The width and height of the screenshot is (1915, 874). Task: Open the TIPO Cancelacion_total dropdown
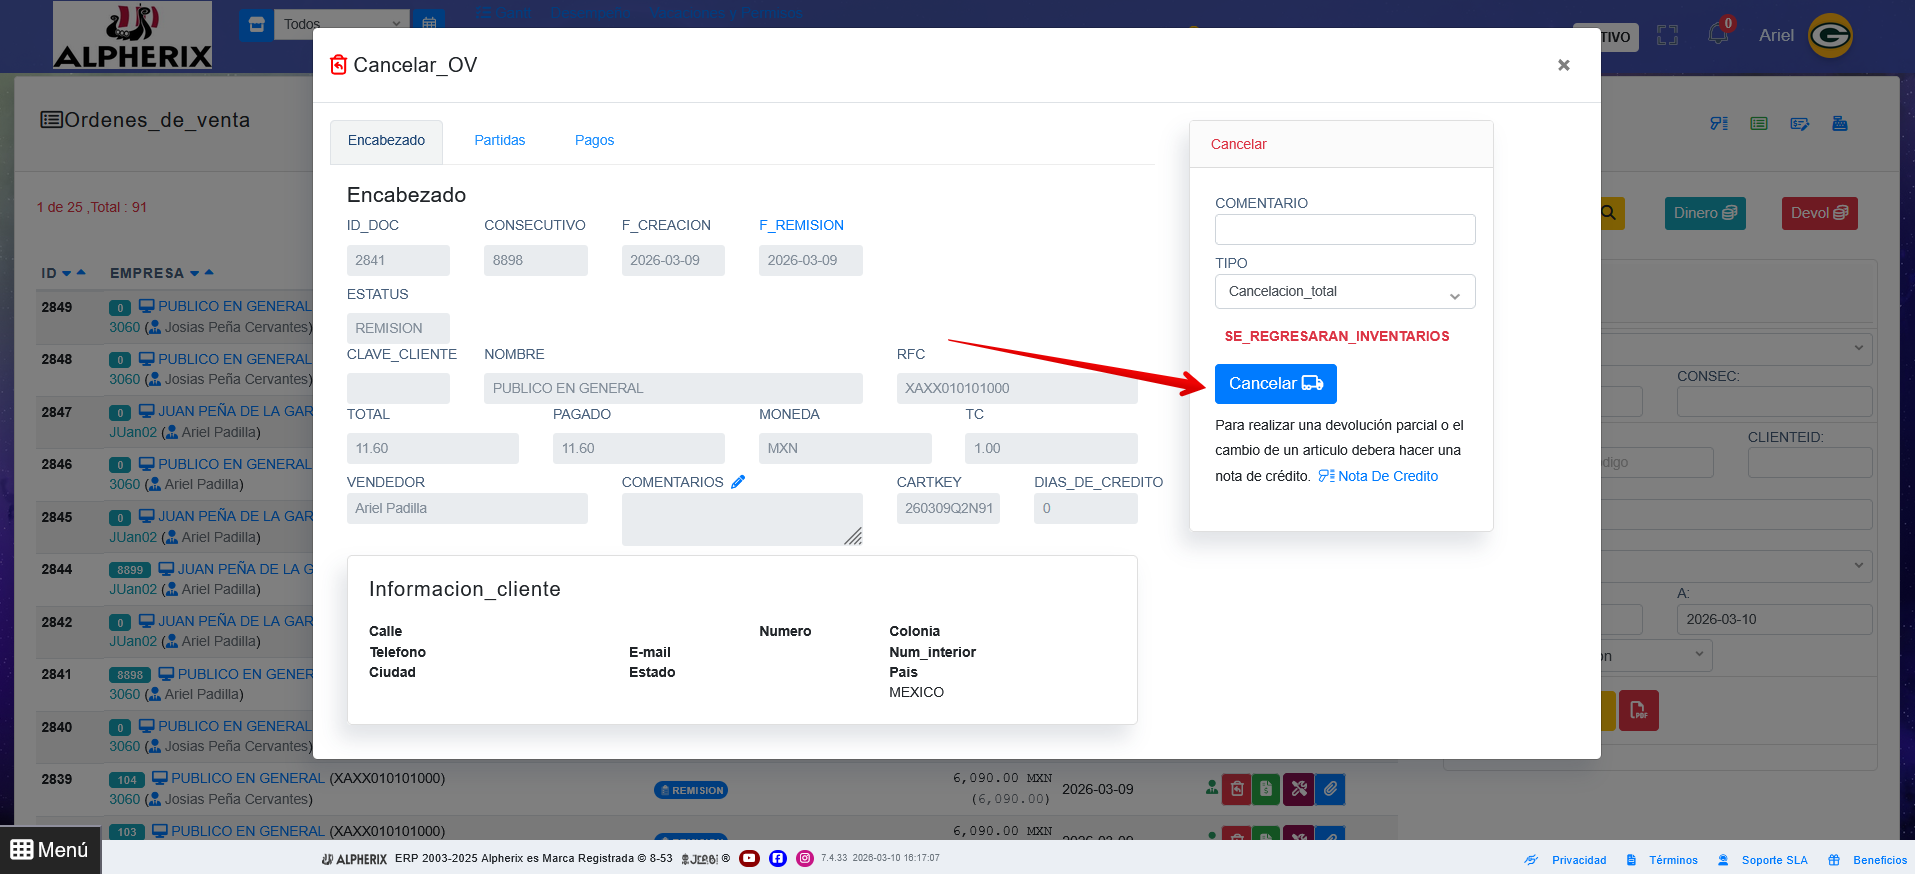coord(1344,292)
